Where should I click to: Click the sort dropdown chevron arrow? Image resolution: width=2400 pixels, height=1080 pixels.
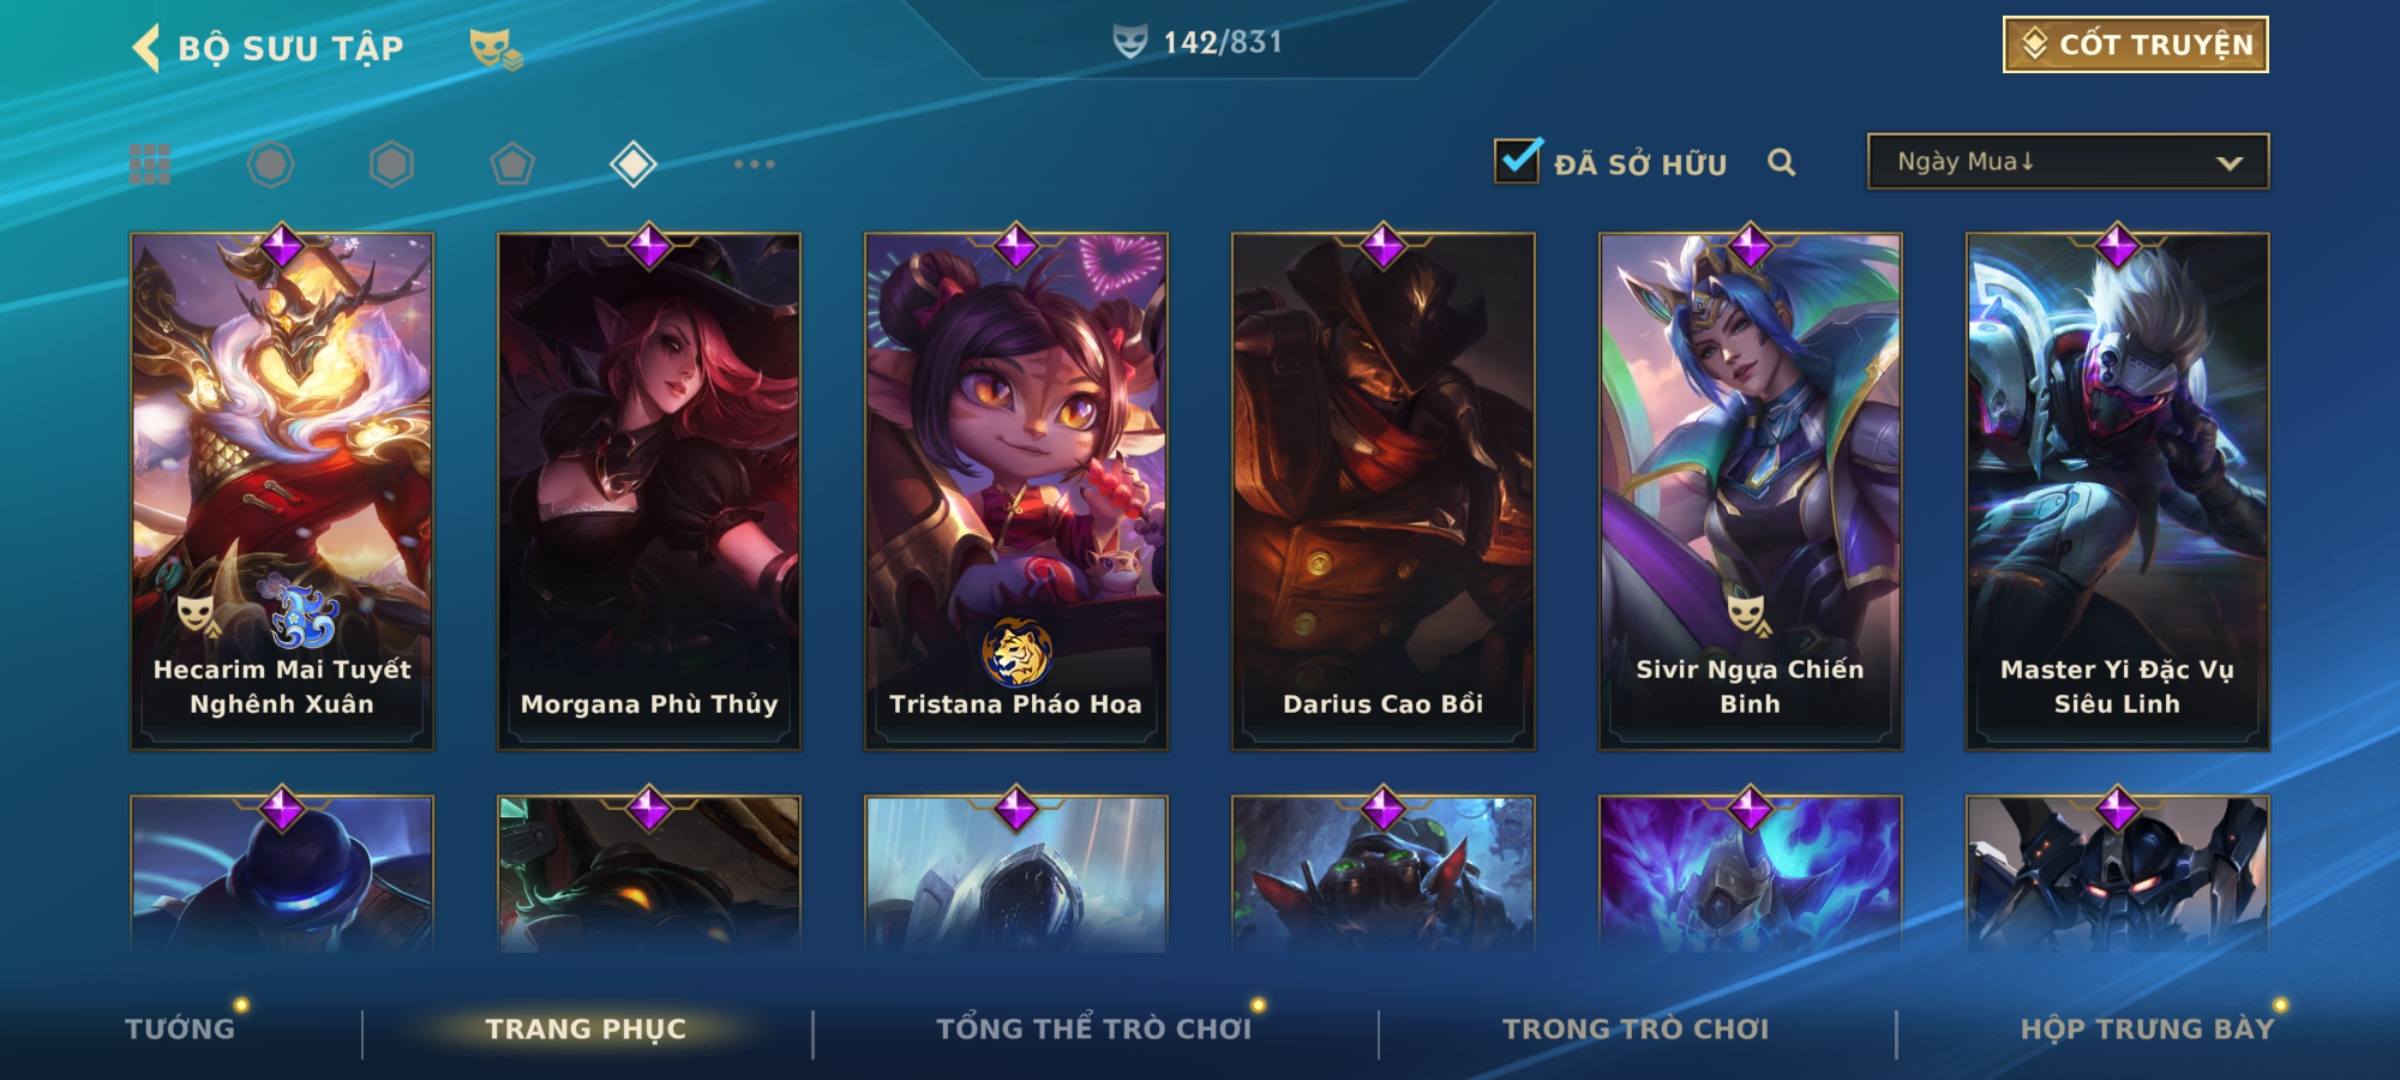[x=2229, y=163]
